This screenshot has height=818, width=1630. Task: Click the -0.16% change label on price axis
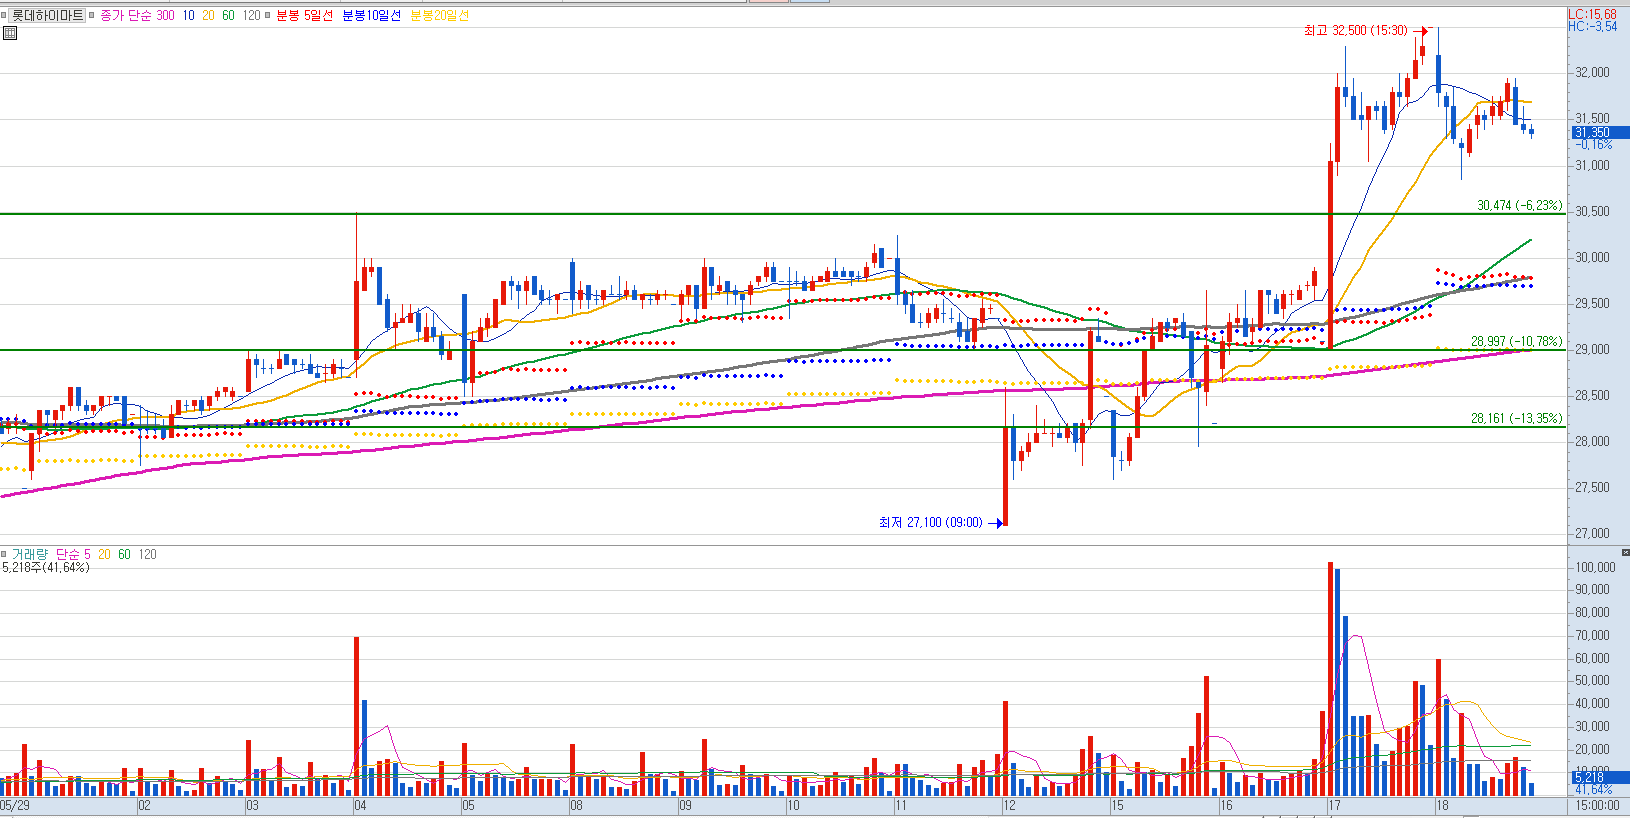(x=1594, y=145)
